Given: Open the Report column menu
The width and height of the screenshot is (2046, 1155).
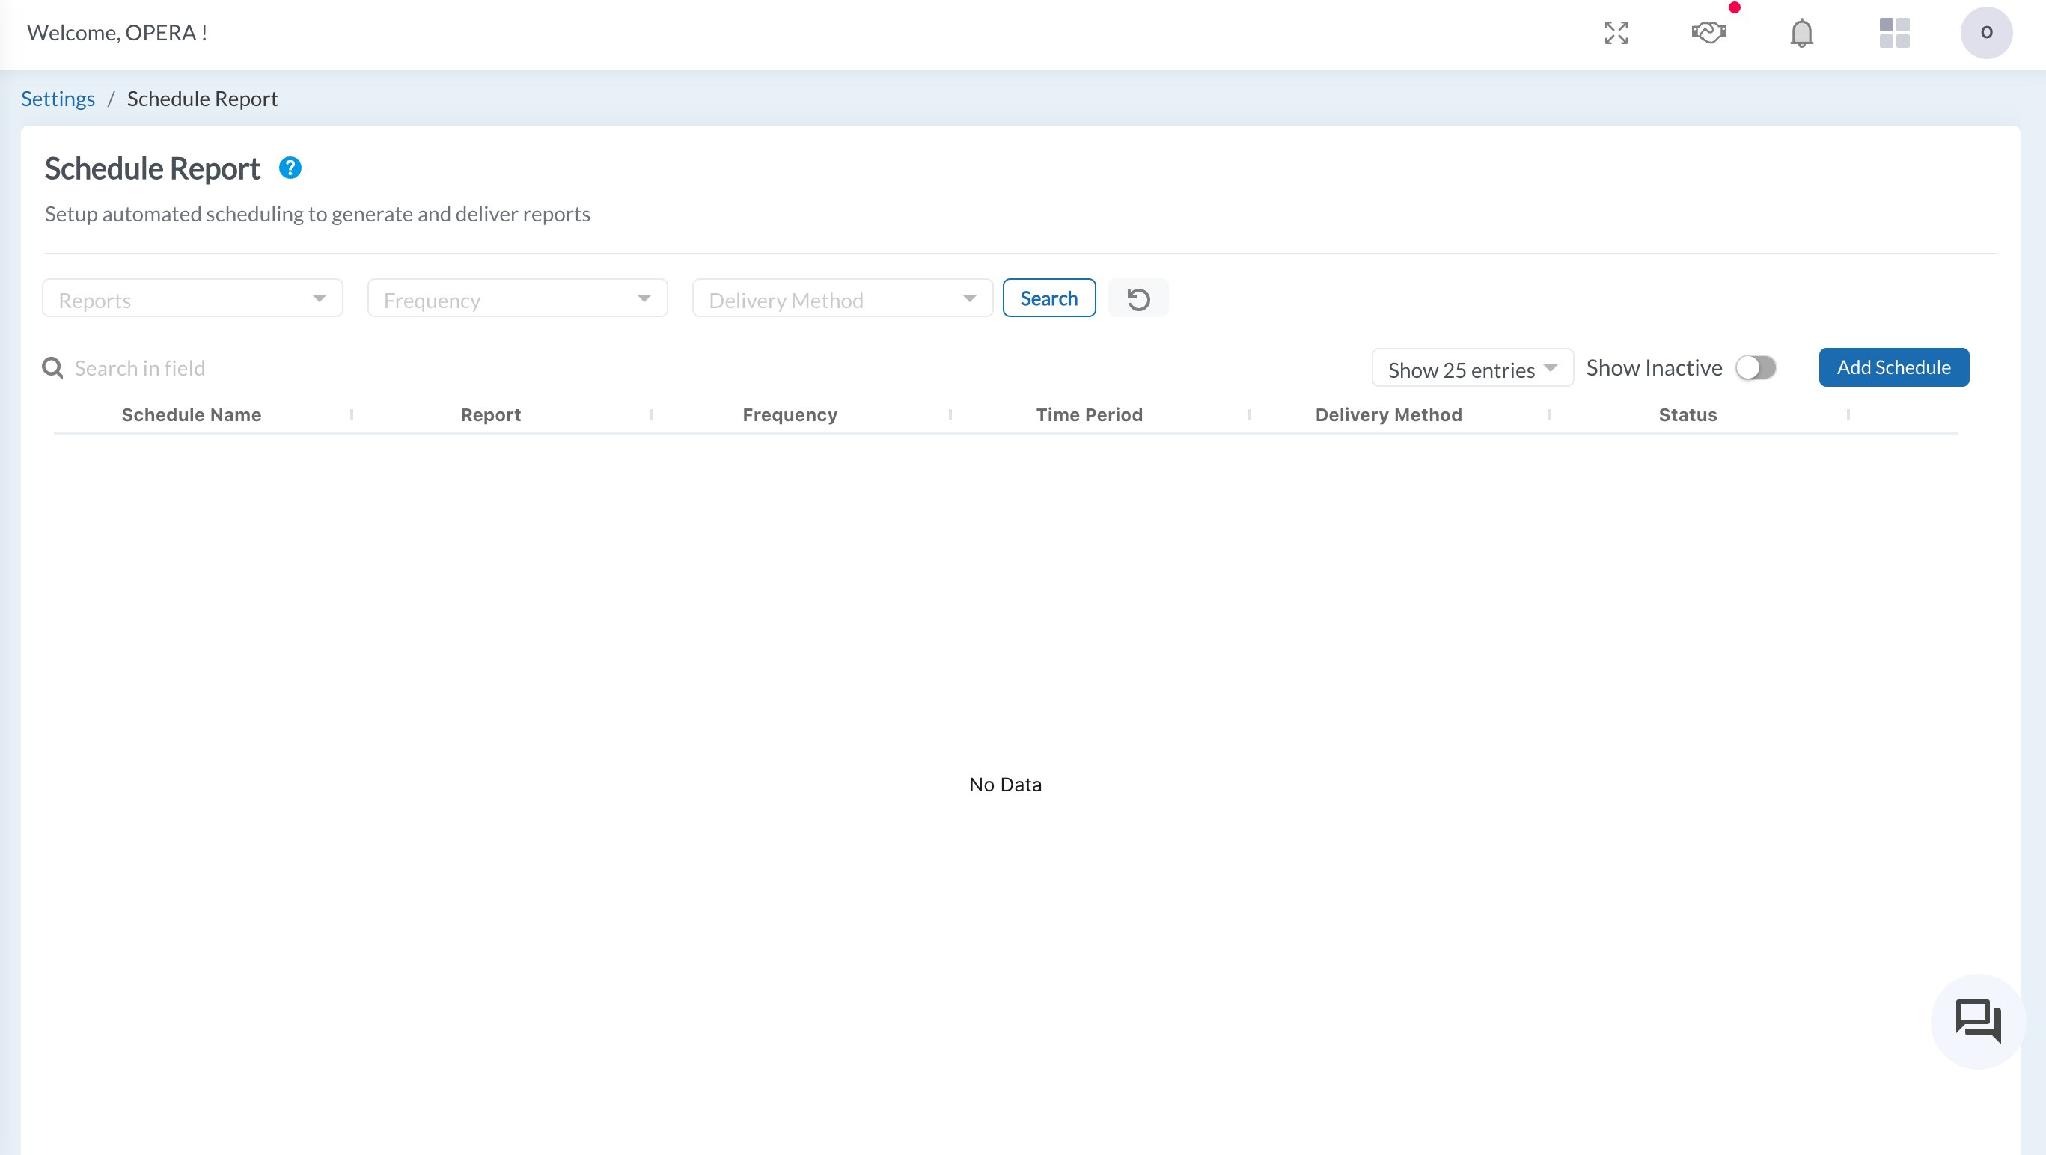Looking at the screenshot, I should coord(651,415).
